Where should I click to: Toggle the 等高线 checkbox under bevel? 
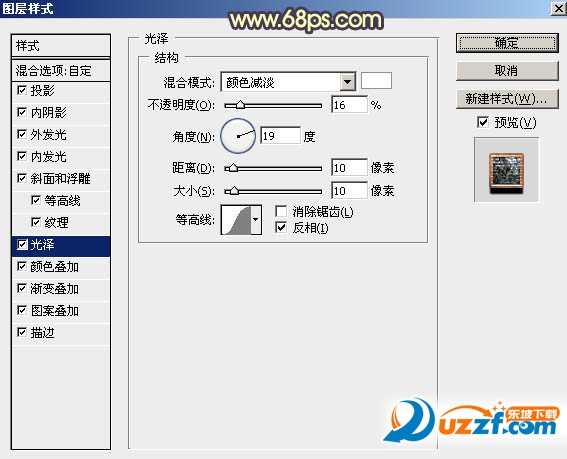pos(35,200)
